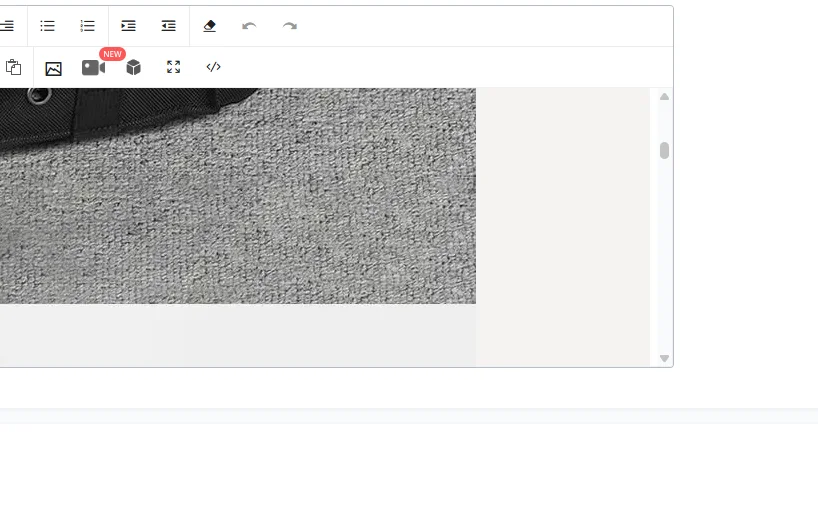Insert a numbered list
The height and width of the screenshot is (518, 818).
click(x=88, y=26)
